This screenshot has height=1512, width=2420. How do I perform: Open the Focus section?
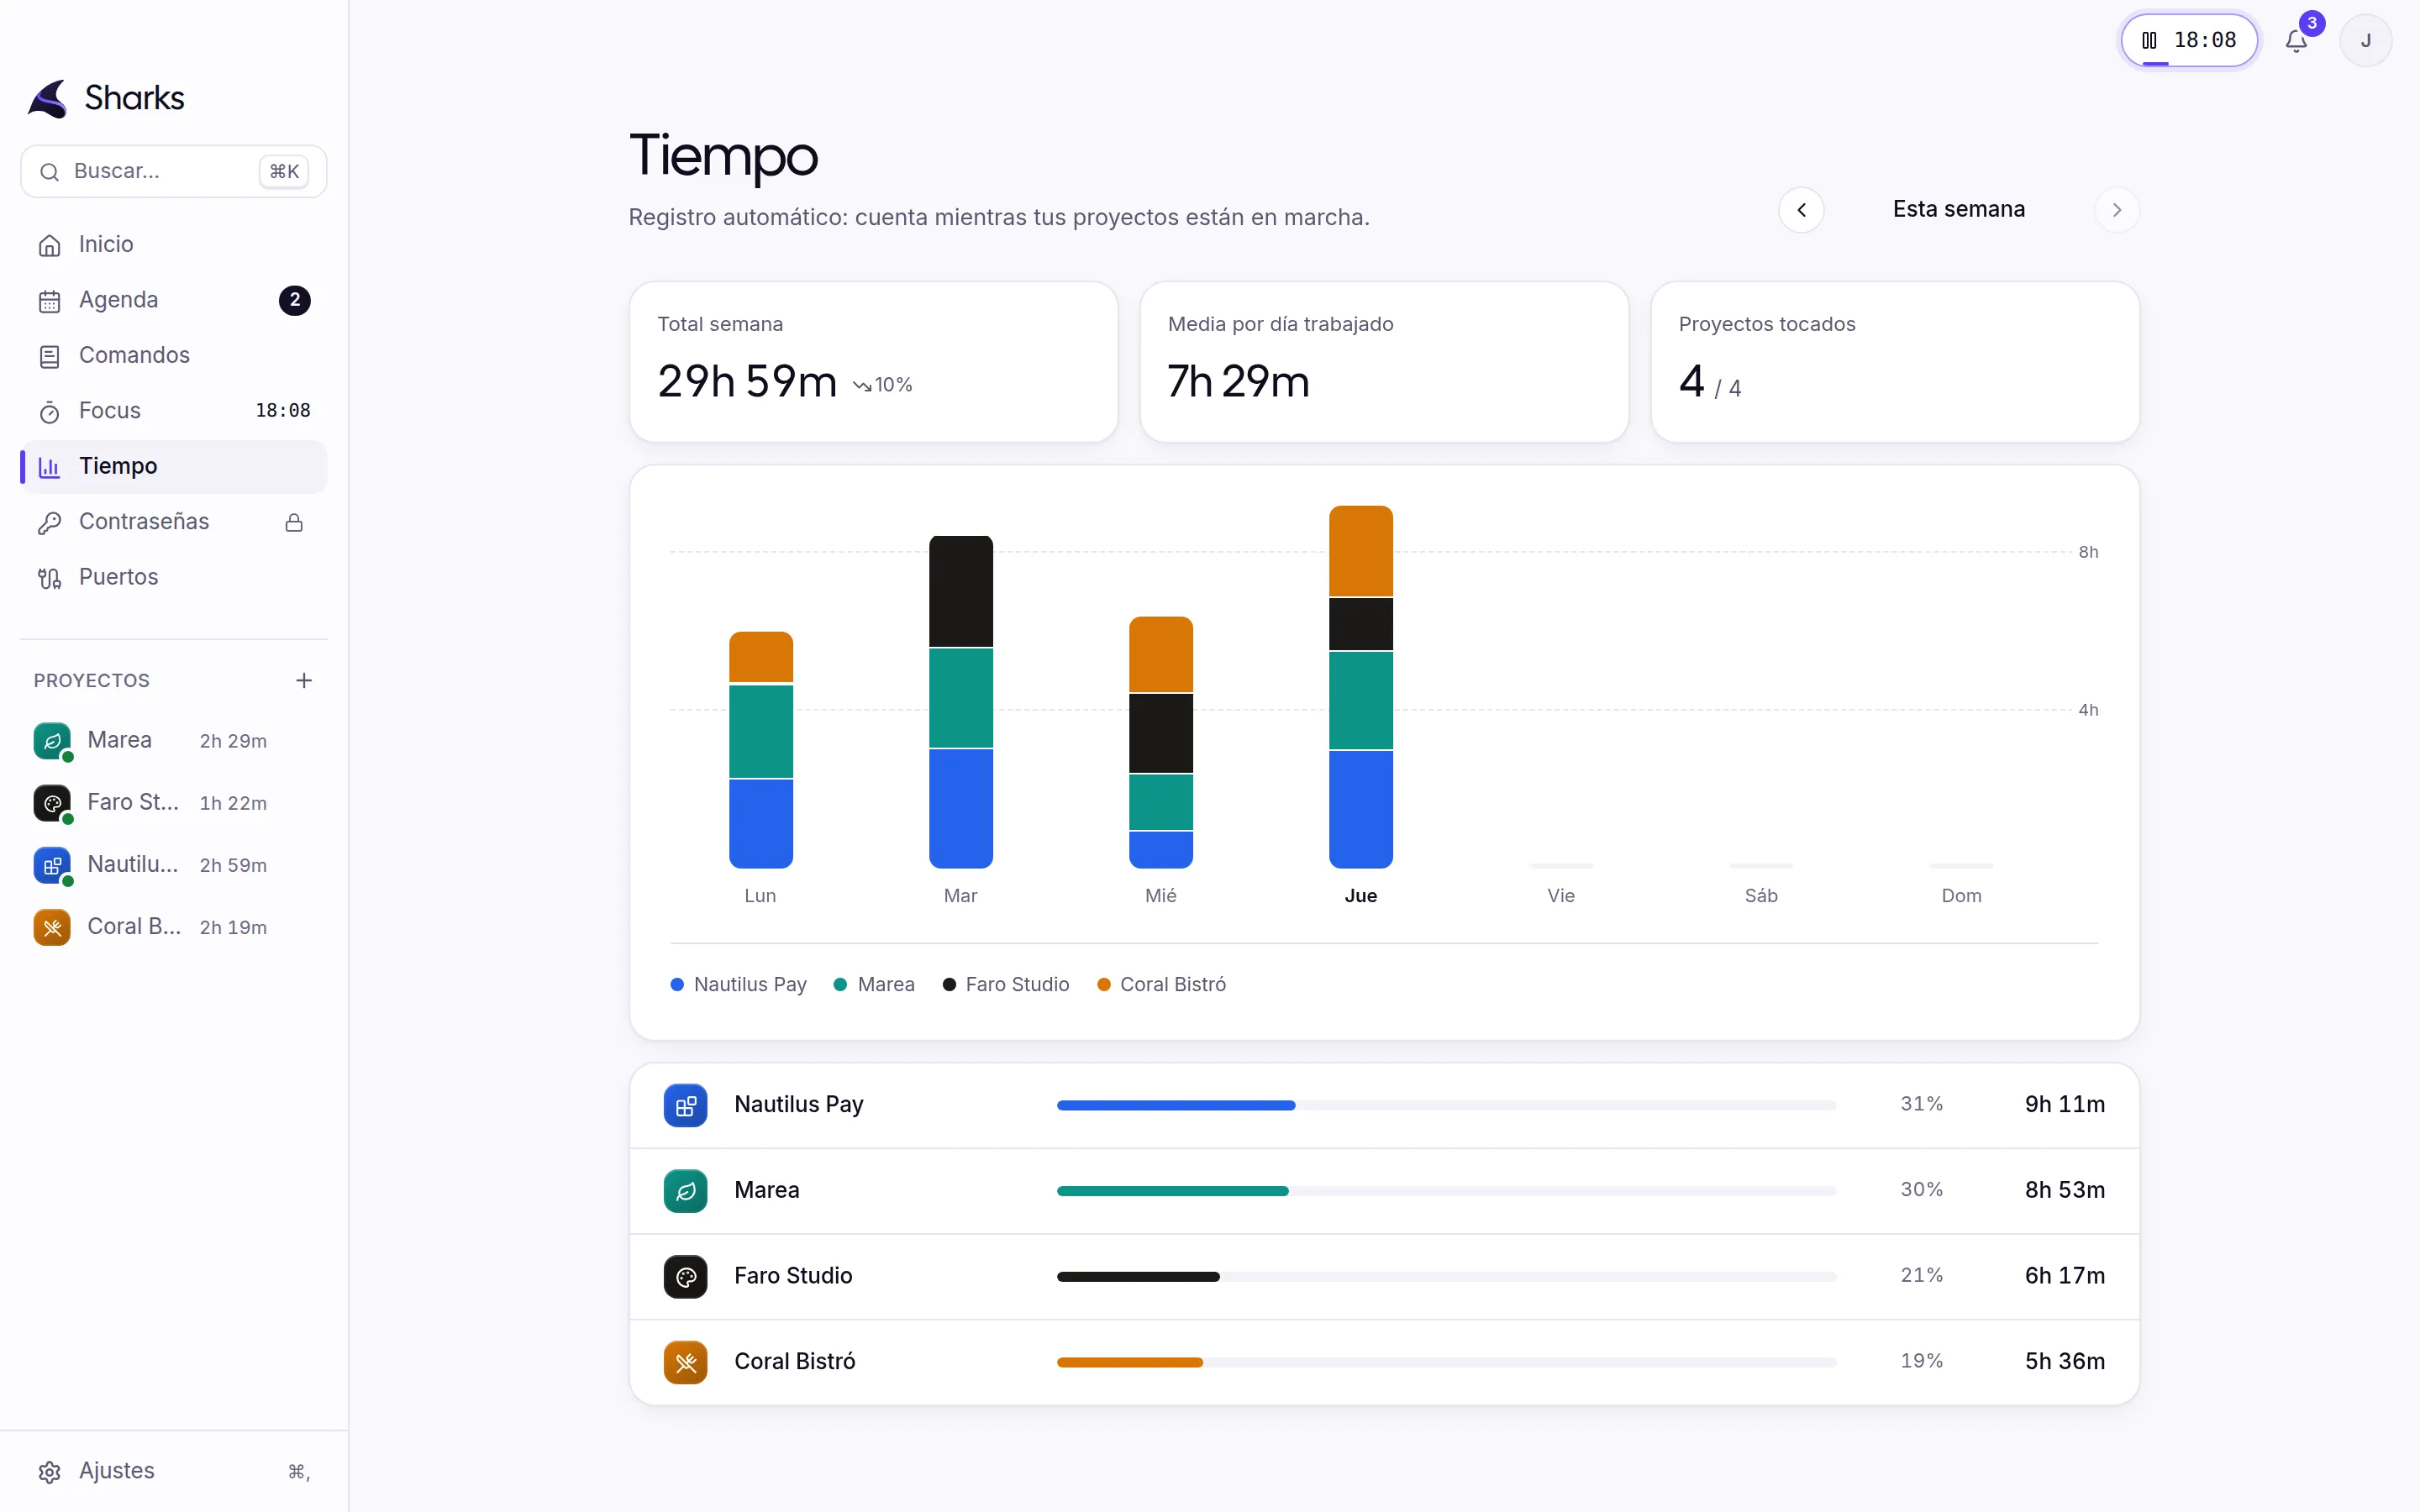pyautogui.click(x=174, y=411)
